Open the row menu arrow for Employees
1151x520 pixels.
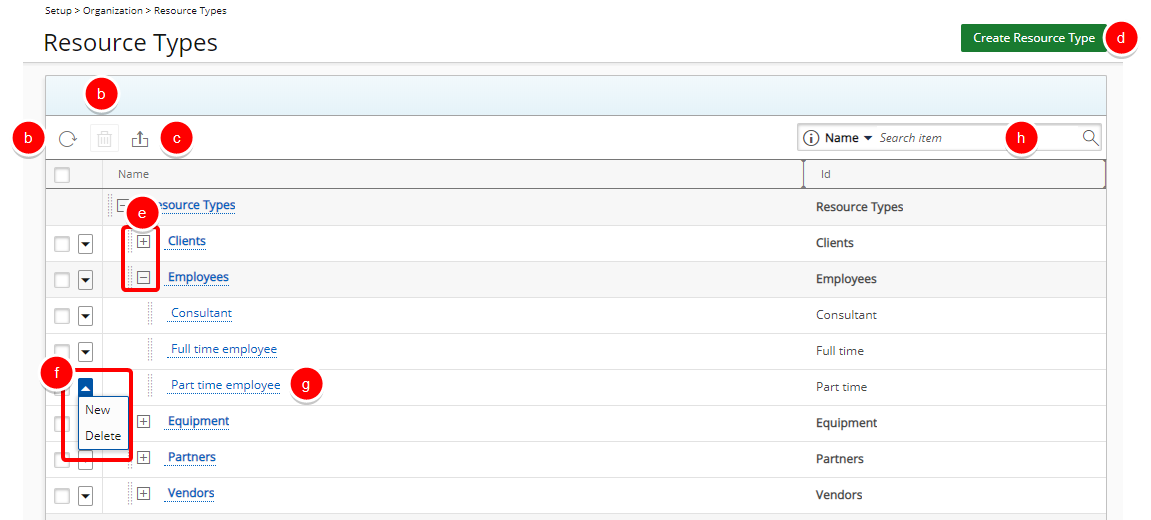[85, 279]
